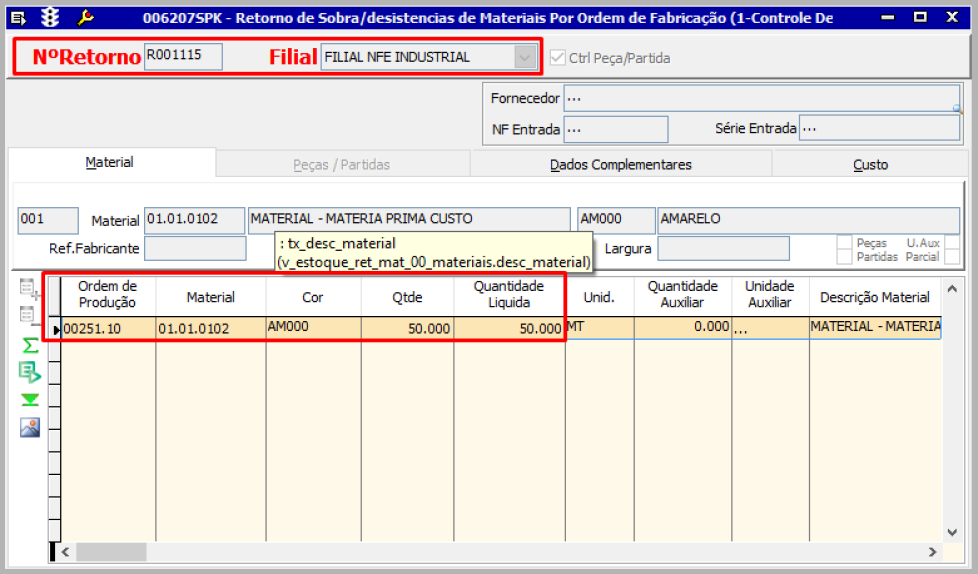This screenshot has height=574, width=978.
Task: Open the picture image icon
Action: tap(30, 427)
